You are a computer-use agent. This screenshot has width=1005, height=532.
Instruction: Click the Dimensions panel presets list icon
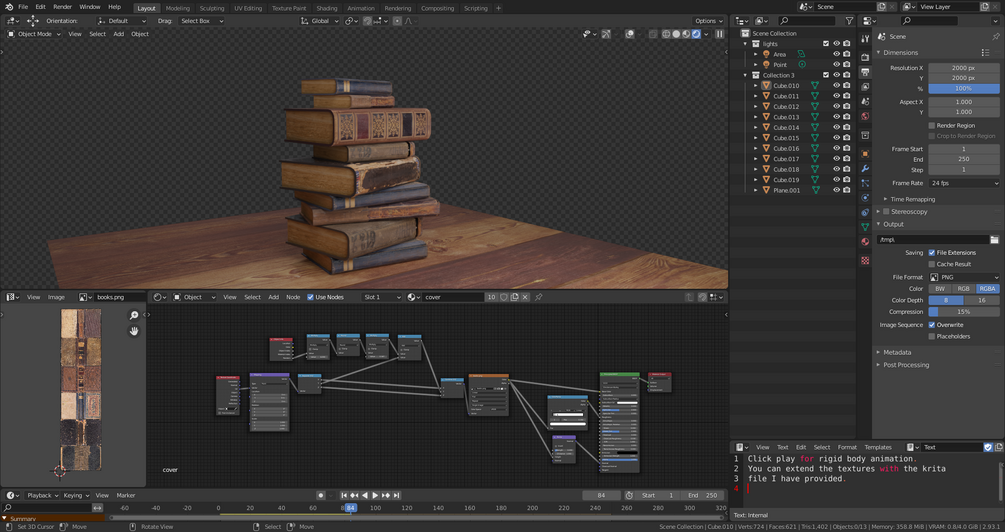(985, 53)
